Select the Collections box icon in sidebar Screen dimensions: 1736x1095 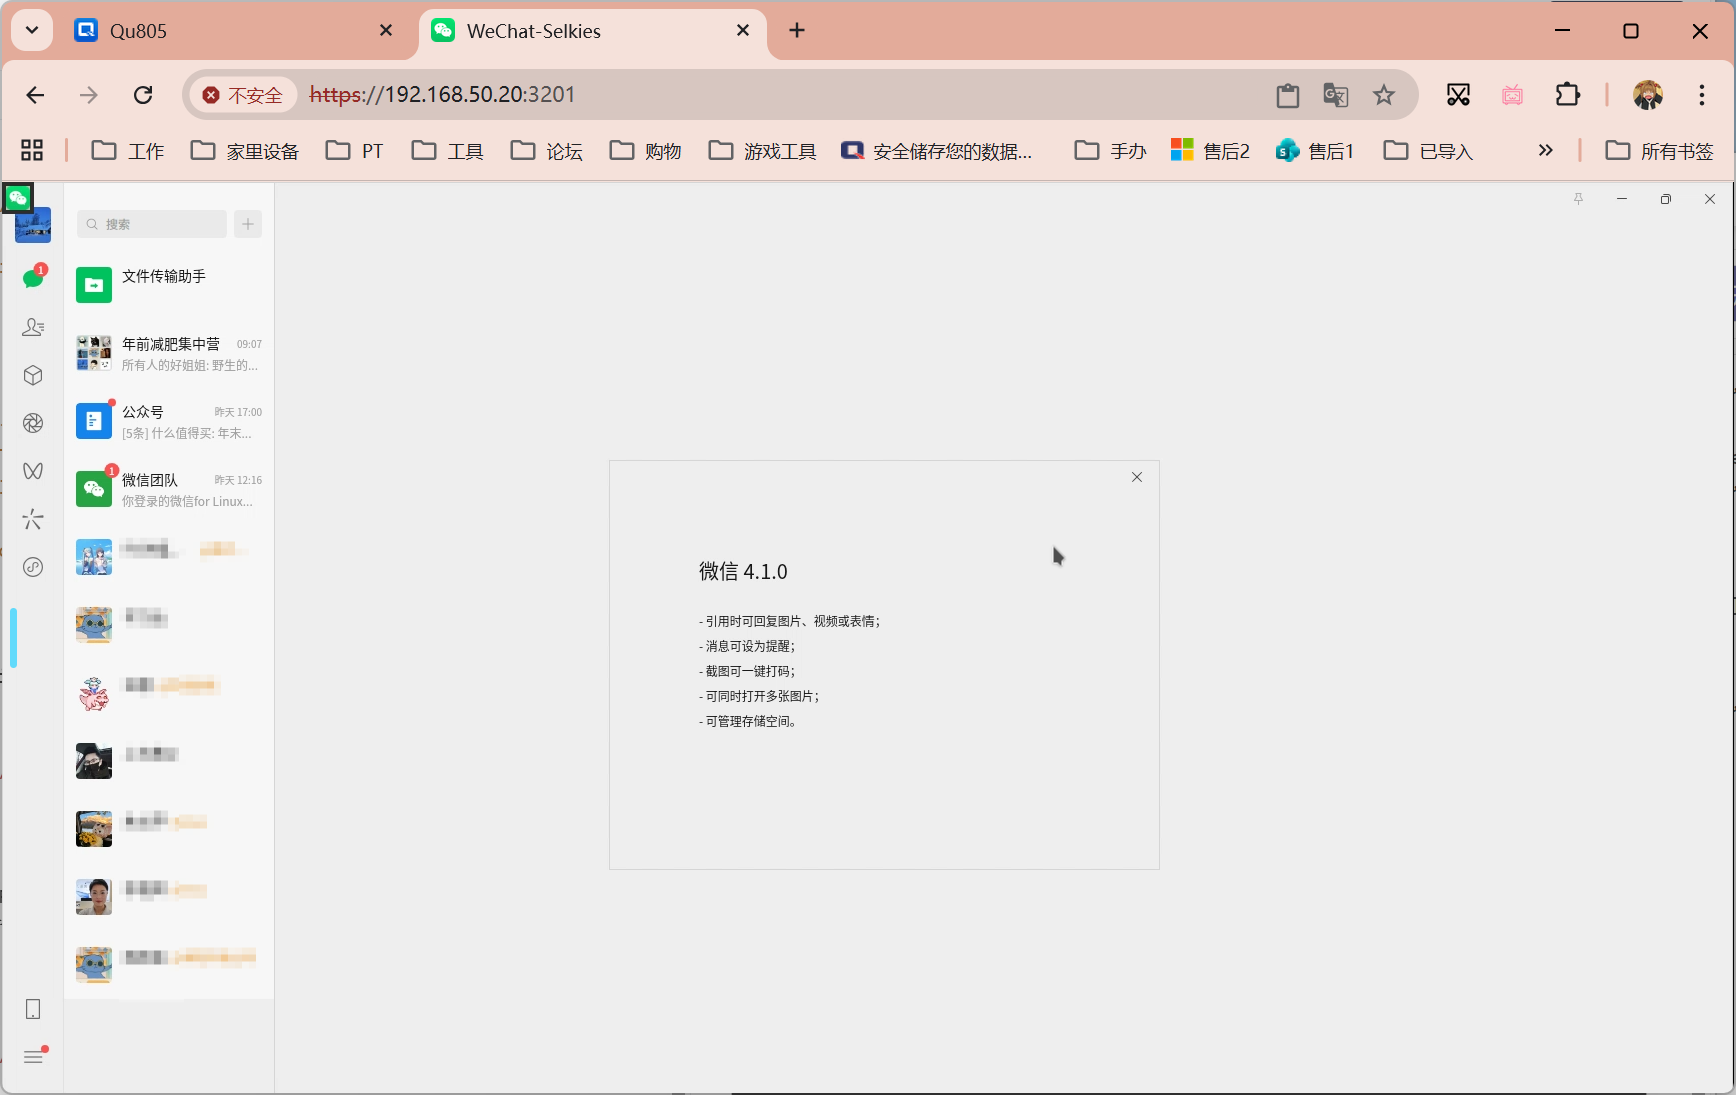(x=33, y=375)
